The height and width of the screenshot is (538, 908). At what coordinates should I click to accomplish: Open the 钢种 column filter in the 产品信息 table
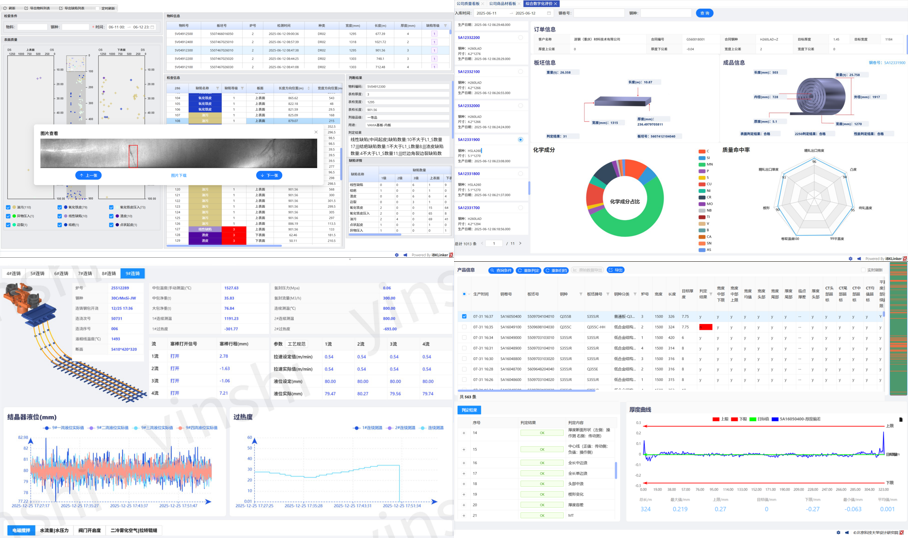(580, 294)
